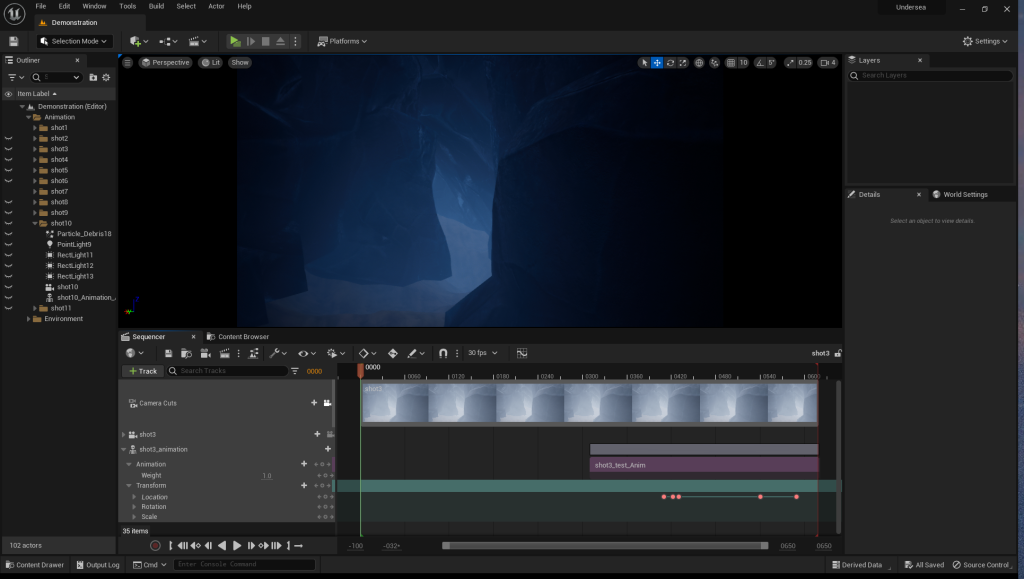Toggle rotation angle snapping in viewport
This screenshot has width=1024, height=579.
(759, 63)
